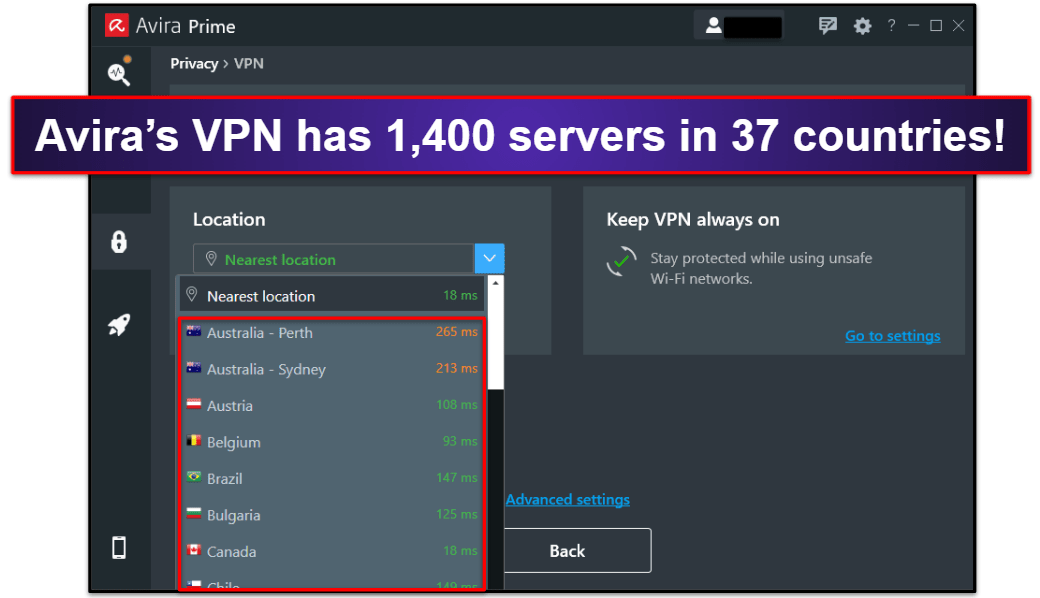Select Belgium server
This screenshot has width=1040, height=598.
click(x=332, y=442)
